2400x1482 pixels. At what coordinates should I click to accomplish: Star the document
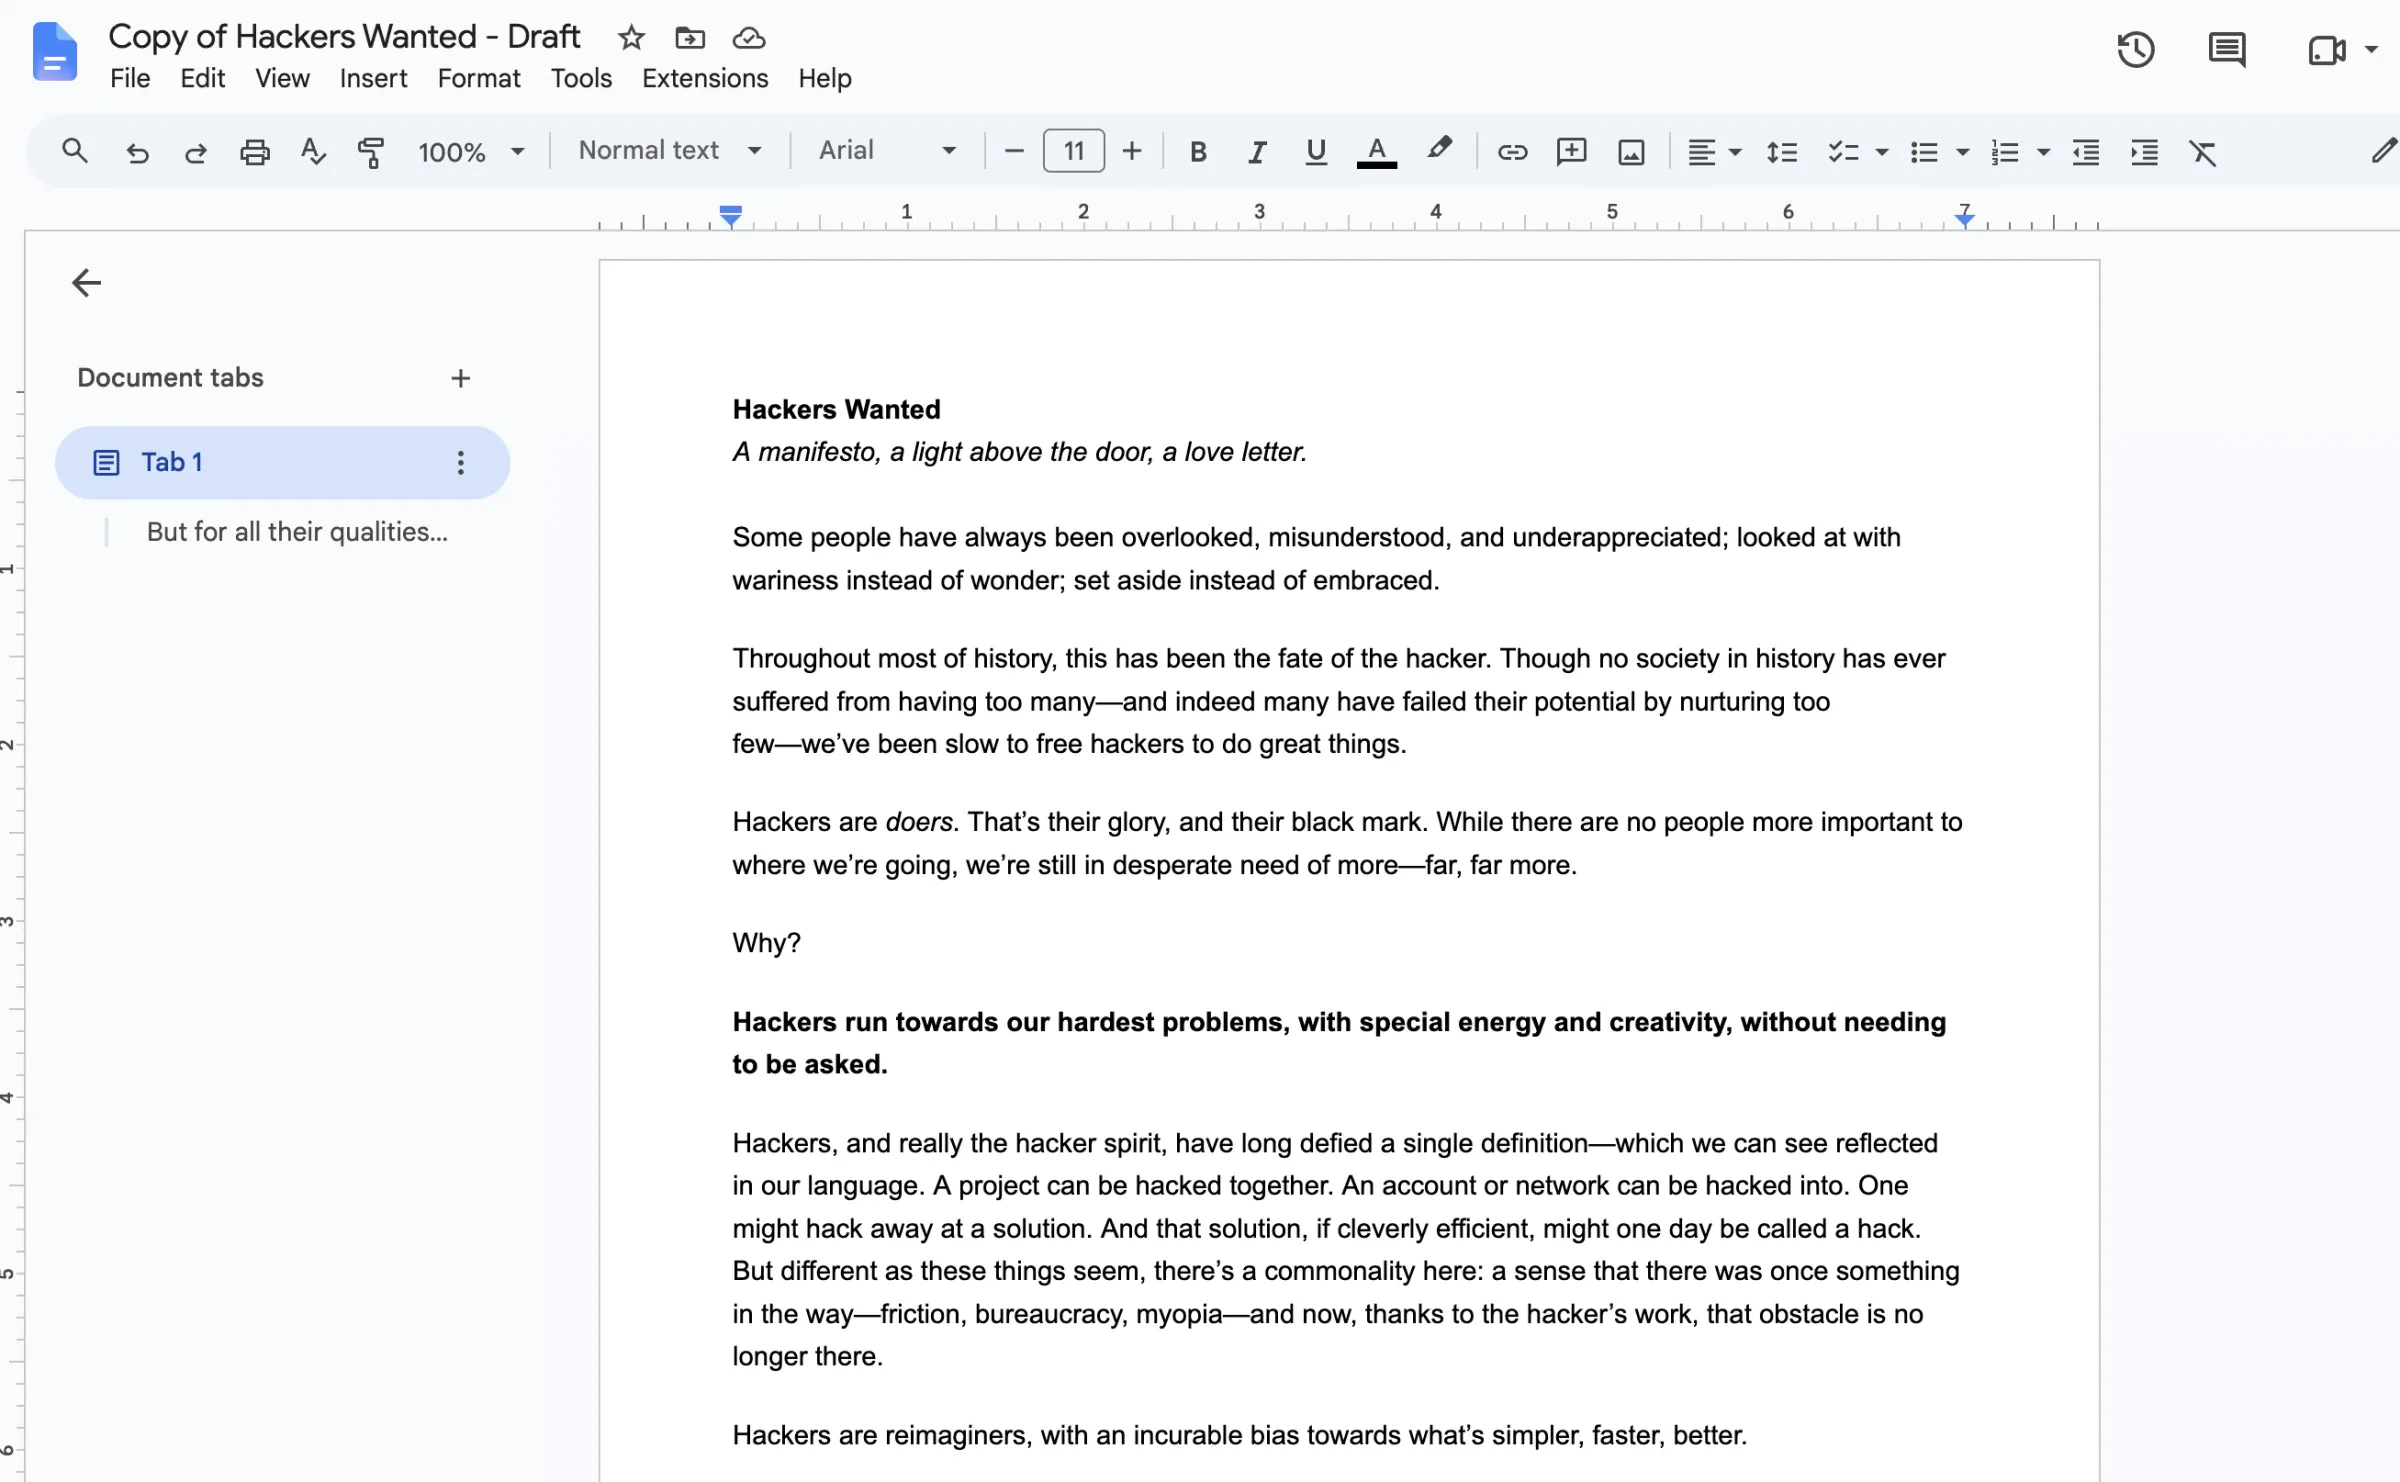631,38
